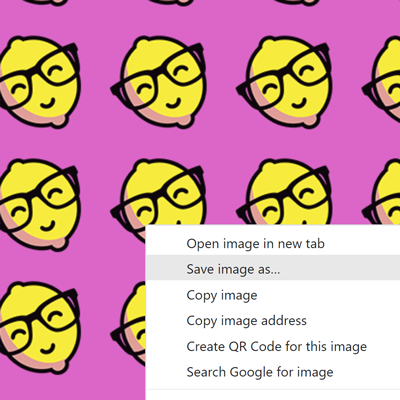400x400 pixels.
Task: Pick 'Copy image address' option
Action: (x=246, y=321)
